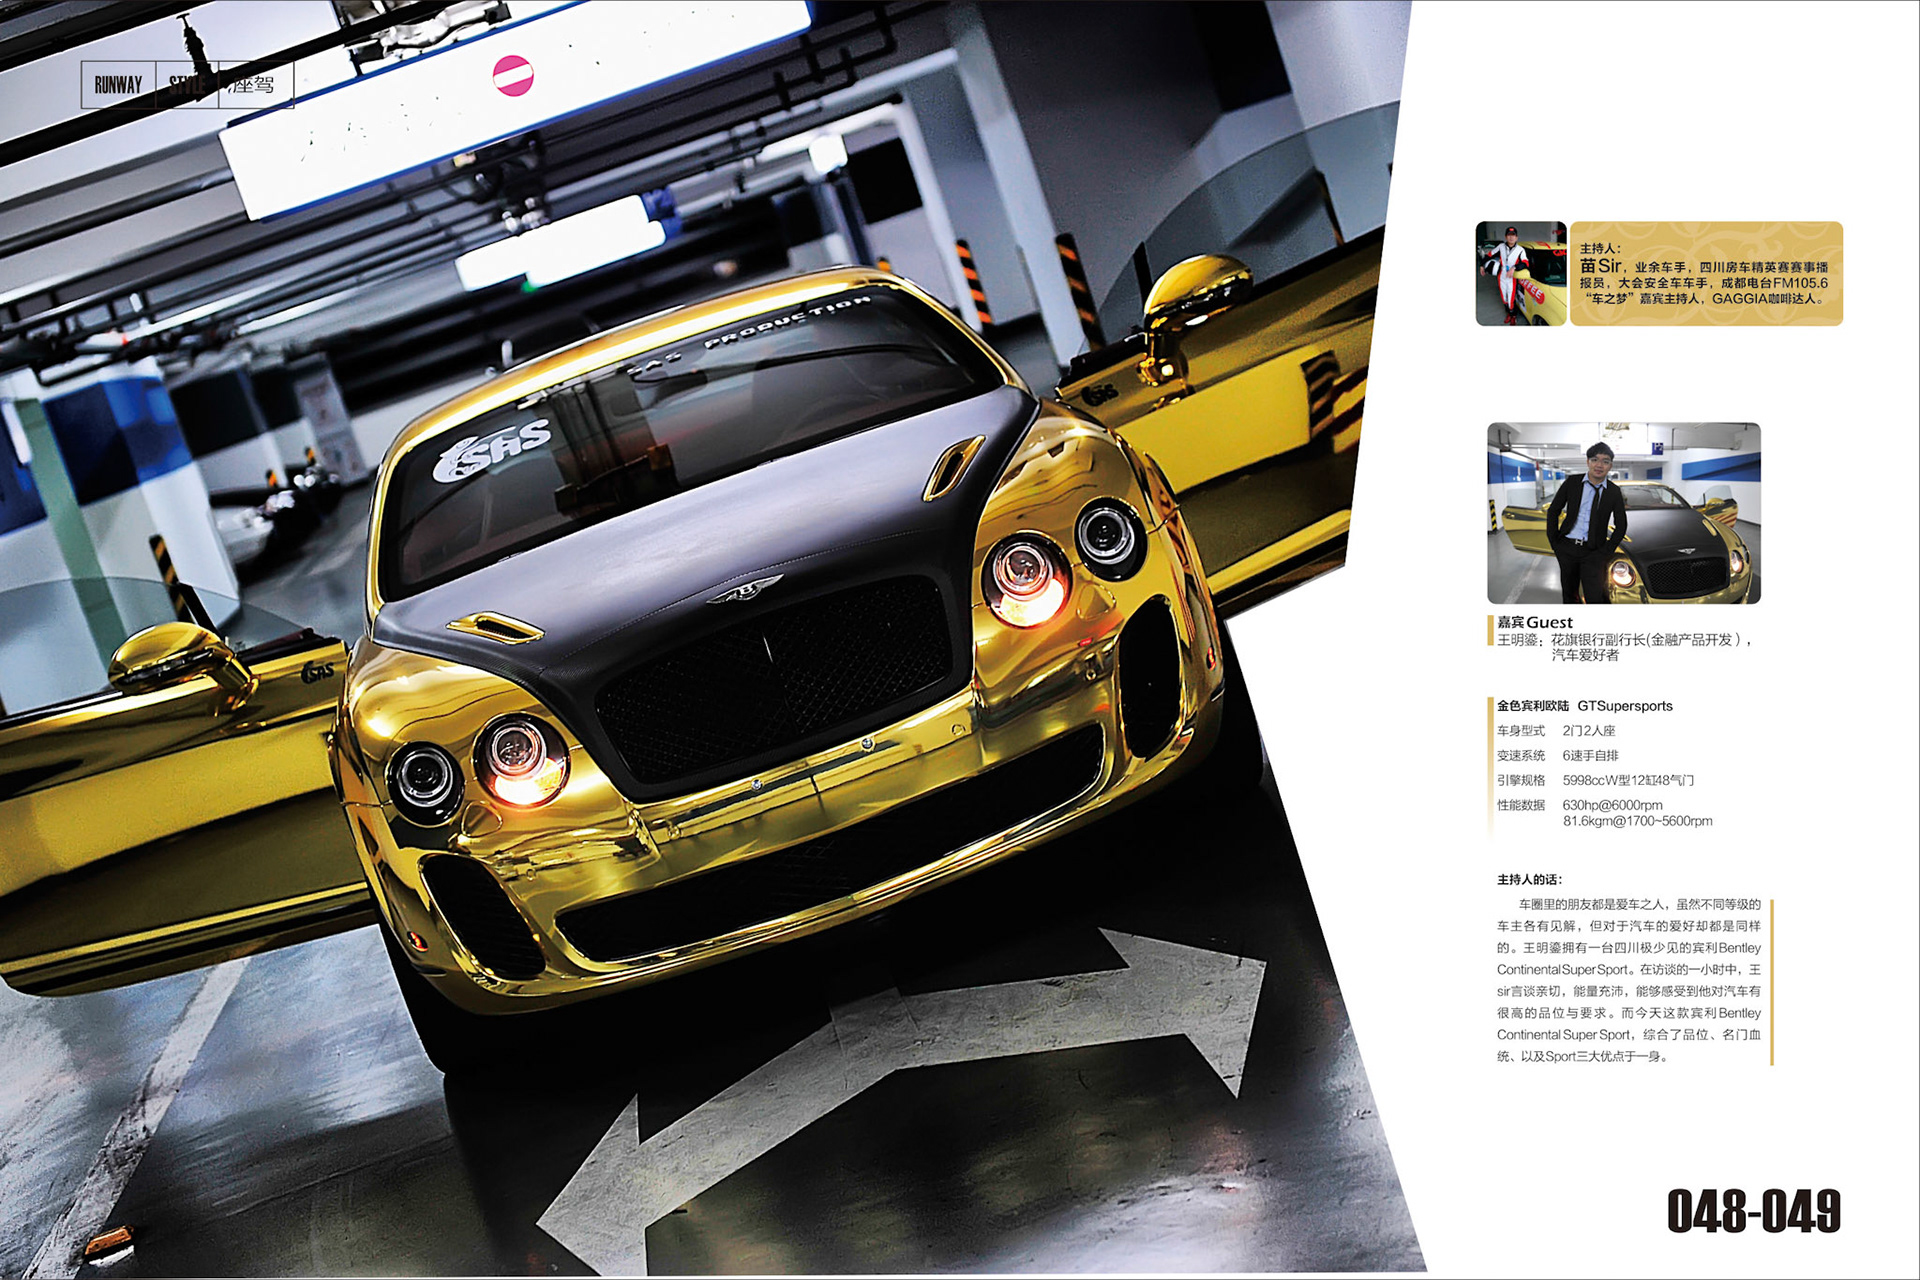Click the 主持人的话 heading
This screenshot has width=1920, height=1280.
tap(1529, 880)
